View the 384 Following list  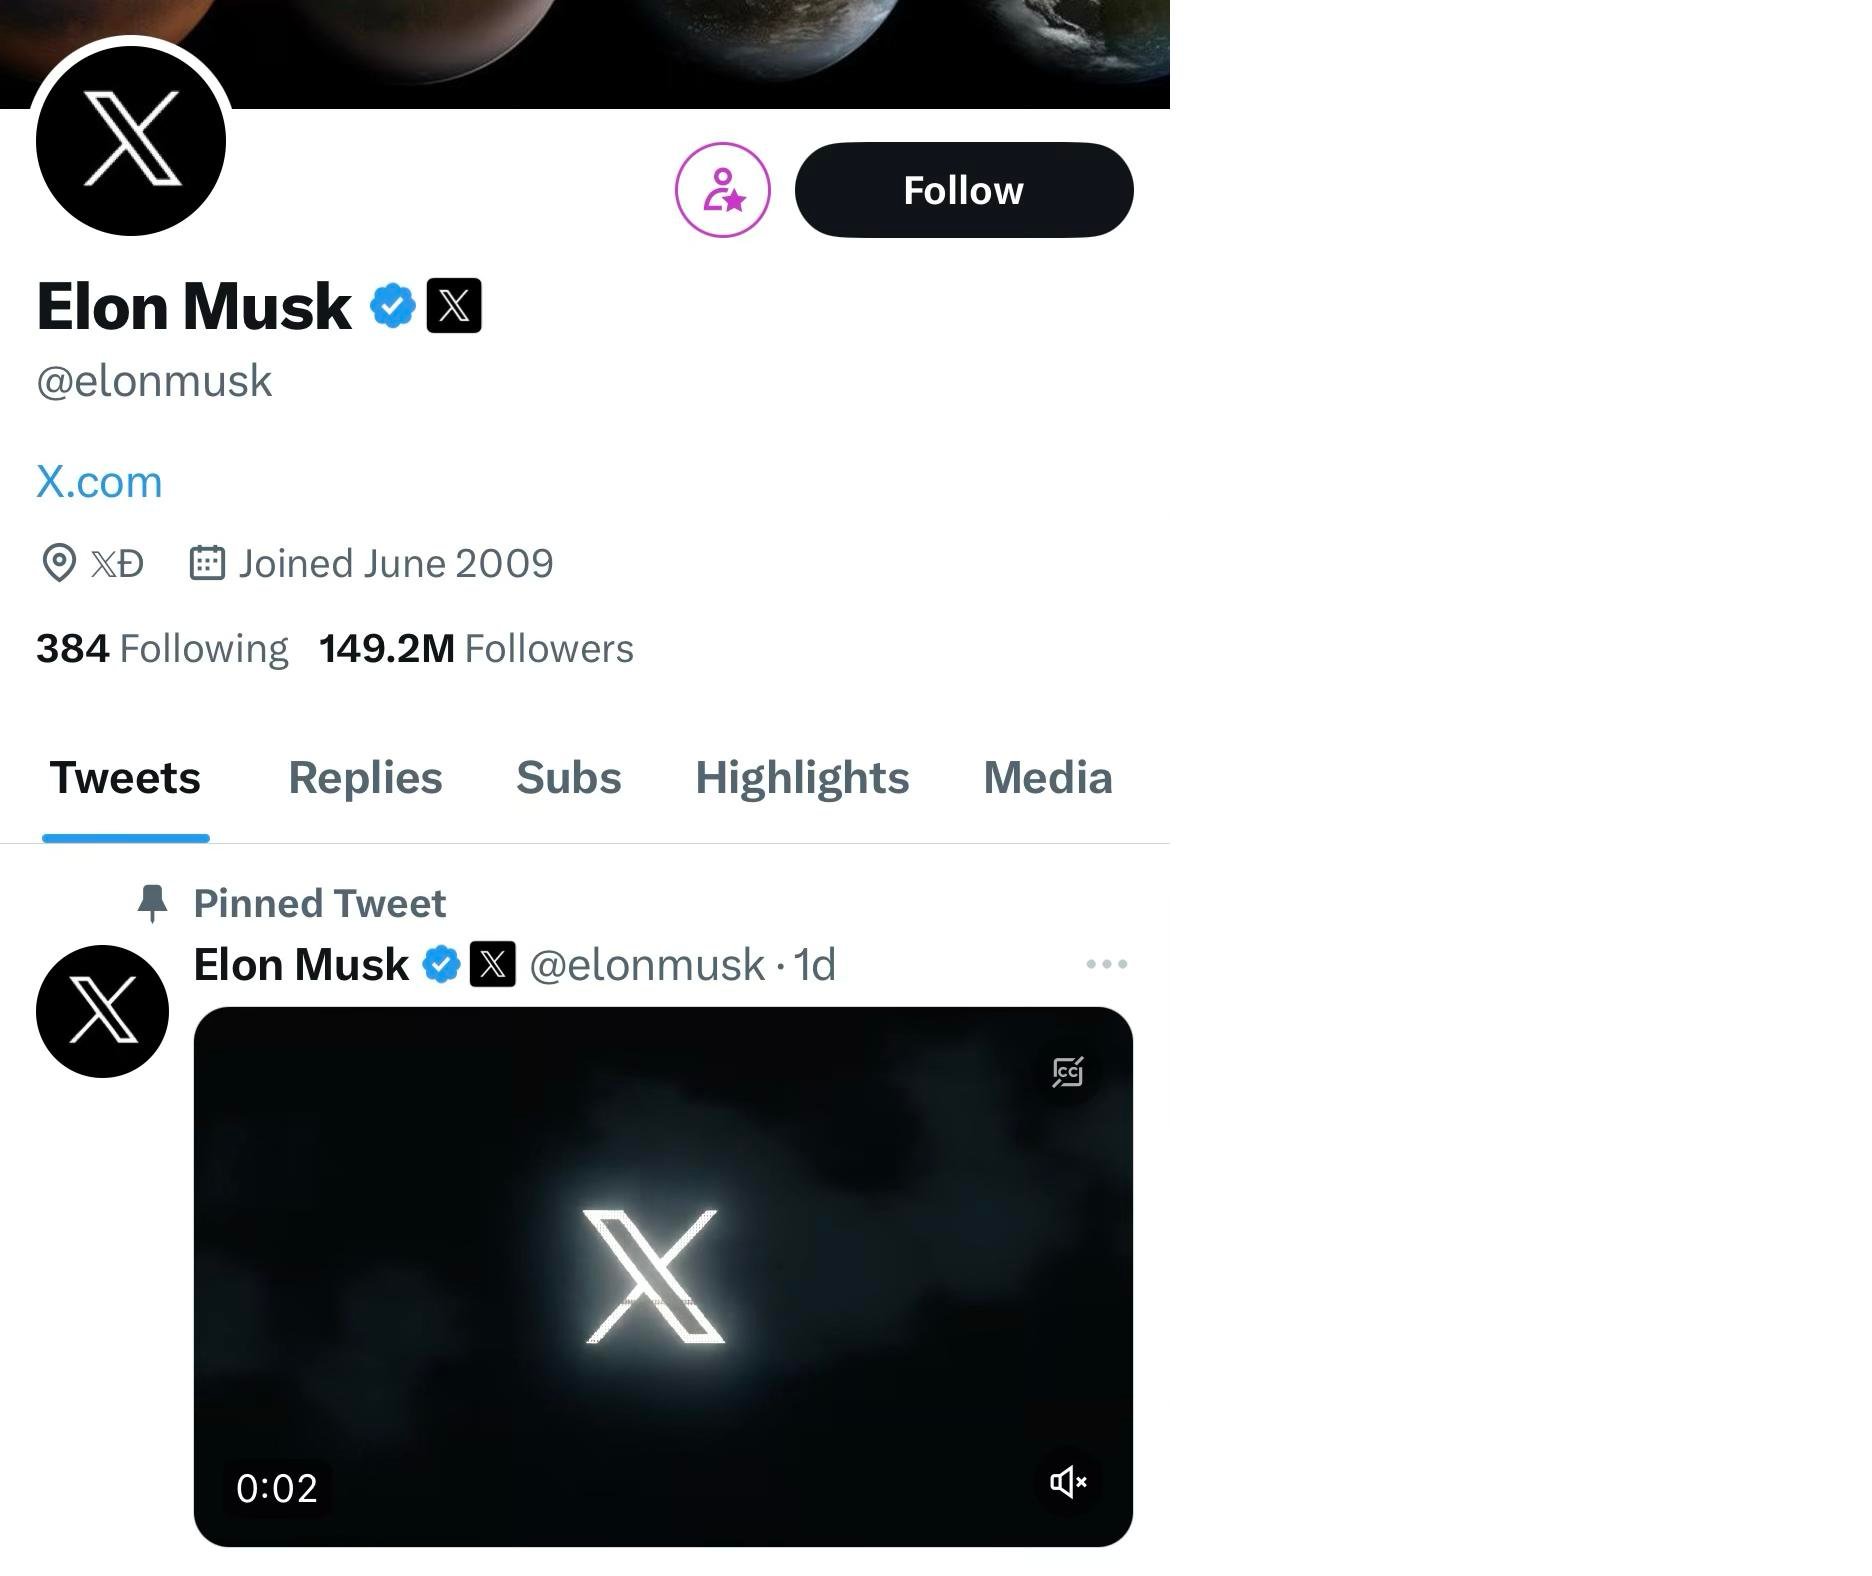click(x=162, y=648)
